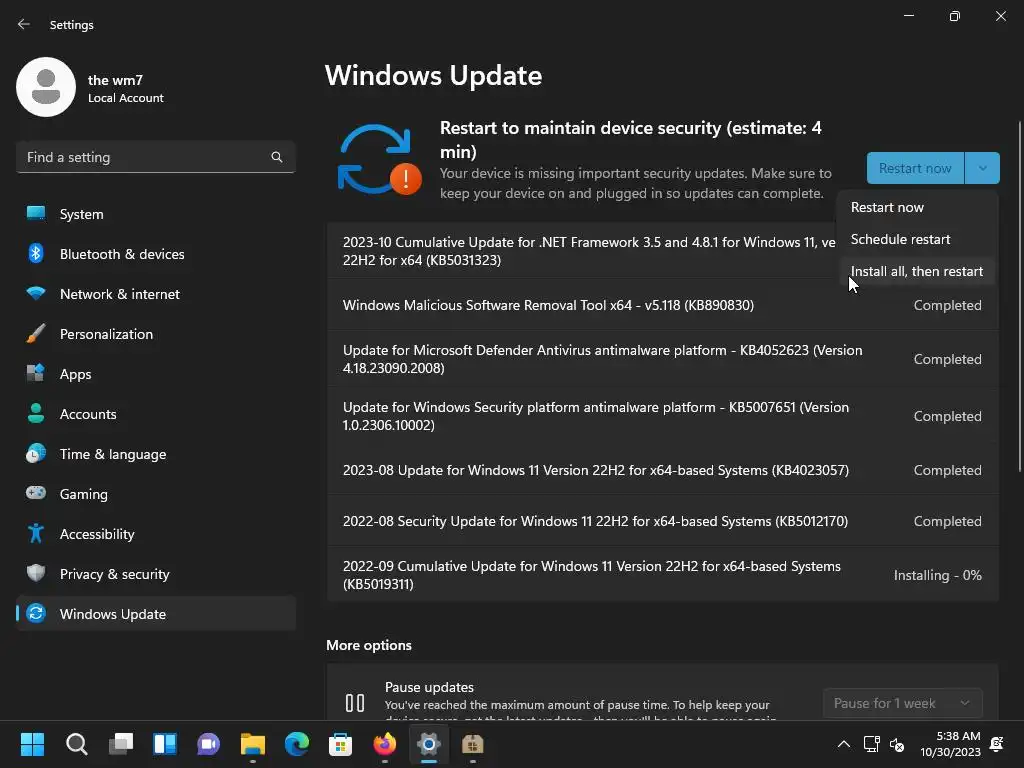Choose Schedule restart from menu

(x=918, y=239)
